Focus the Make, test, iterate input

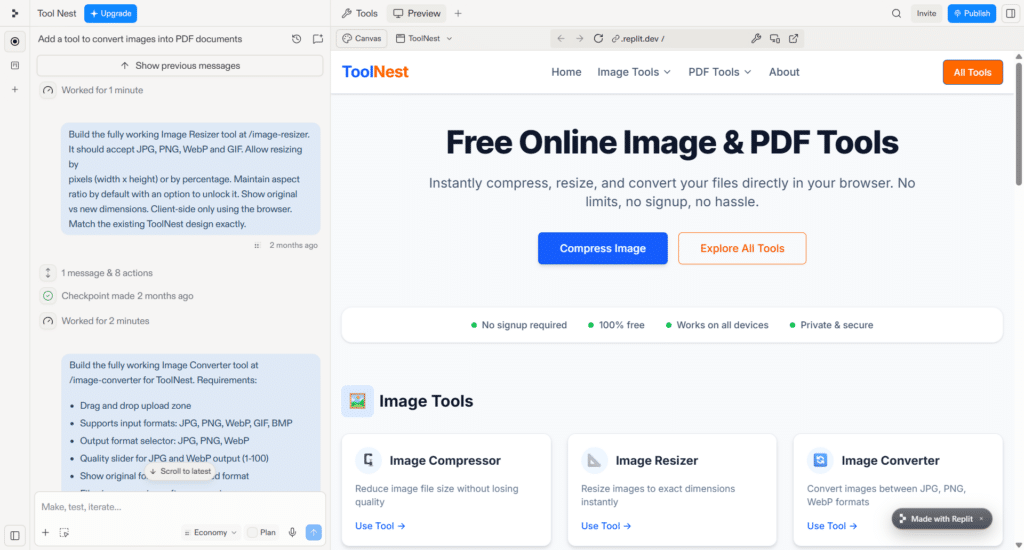180,507
